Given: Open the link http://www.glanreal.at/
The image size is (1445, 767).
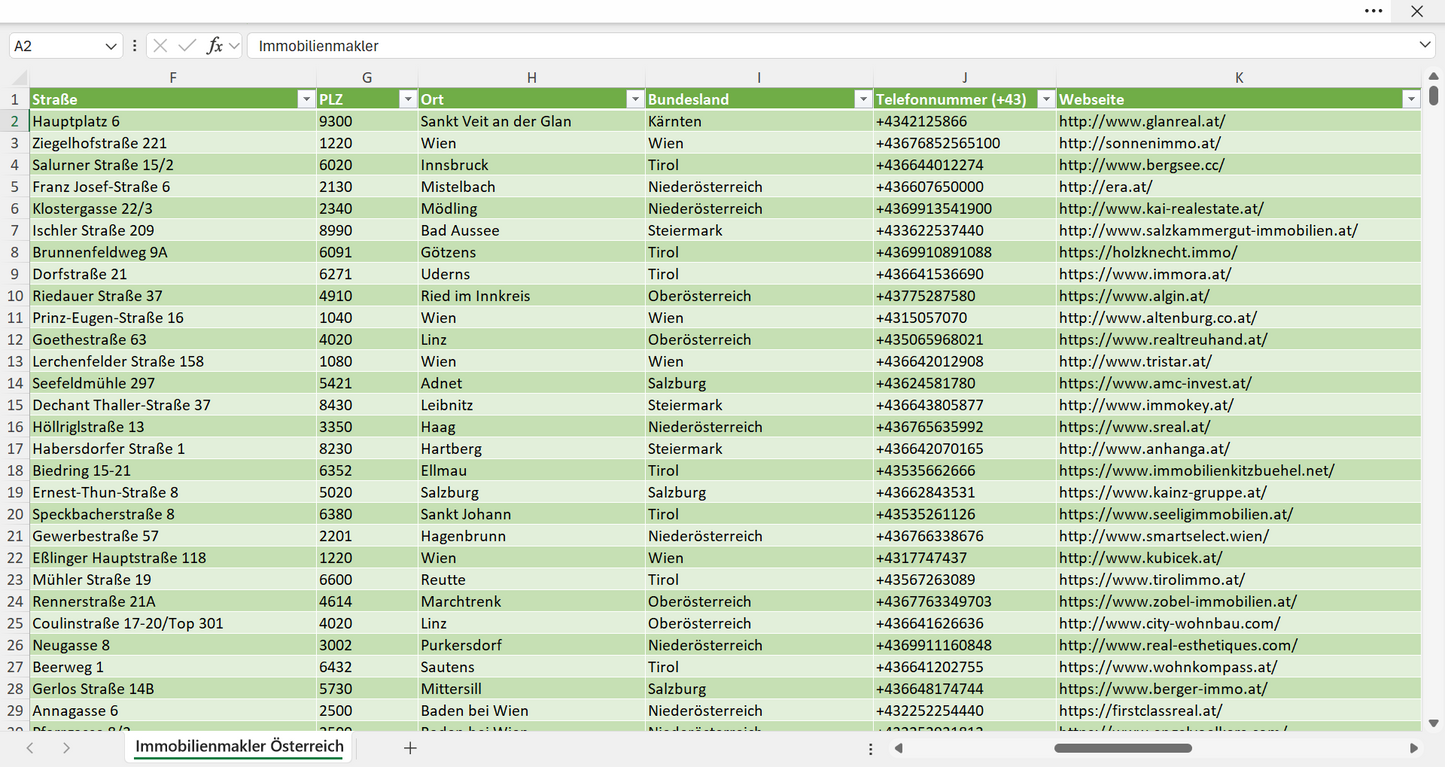Looking at the screenshot, I should pyautogui.click(x=1142, y=121).
